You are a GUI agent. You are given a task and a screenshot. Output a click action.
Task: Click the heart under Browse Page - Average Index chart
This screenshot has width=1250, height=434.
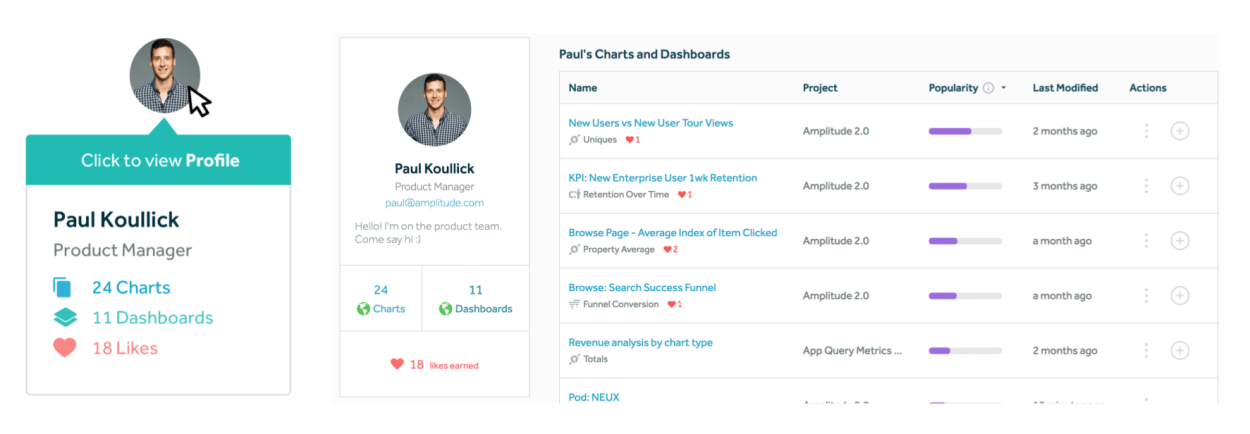pos(669,250)
